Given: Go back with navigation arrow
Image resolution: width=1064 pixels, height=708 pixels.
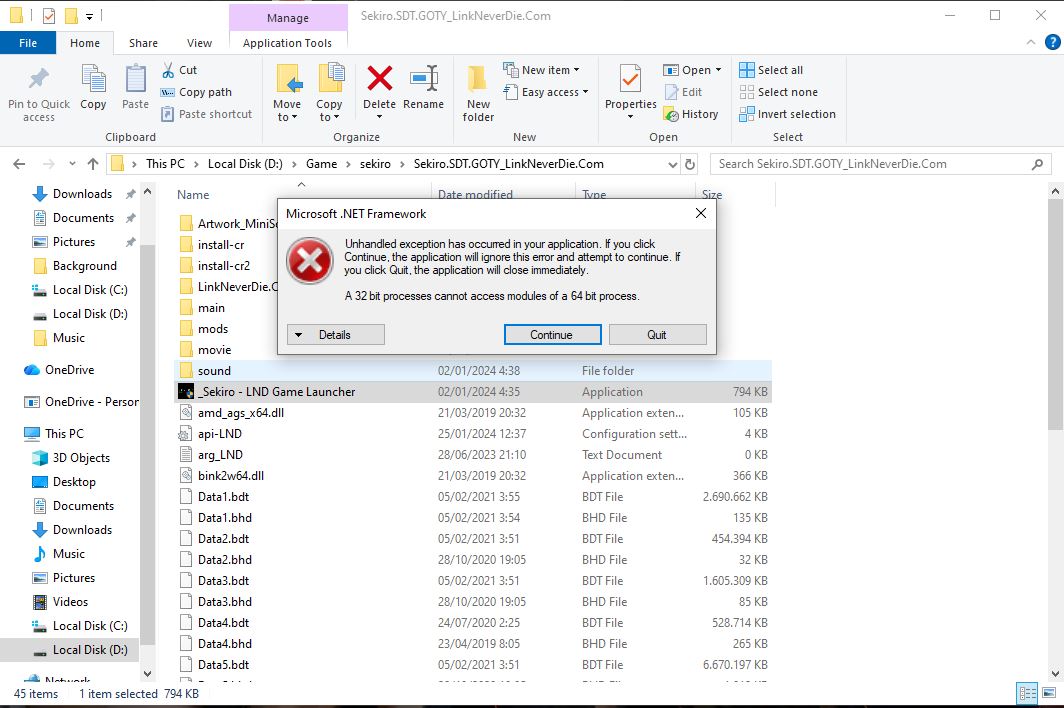Looking at the screenshot, I should (19, 164).
